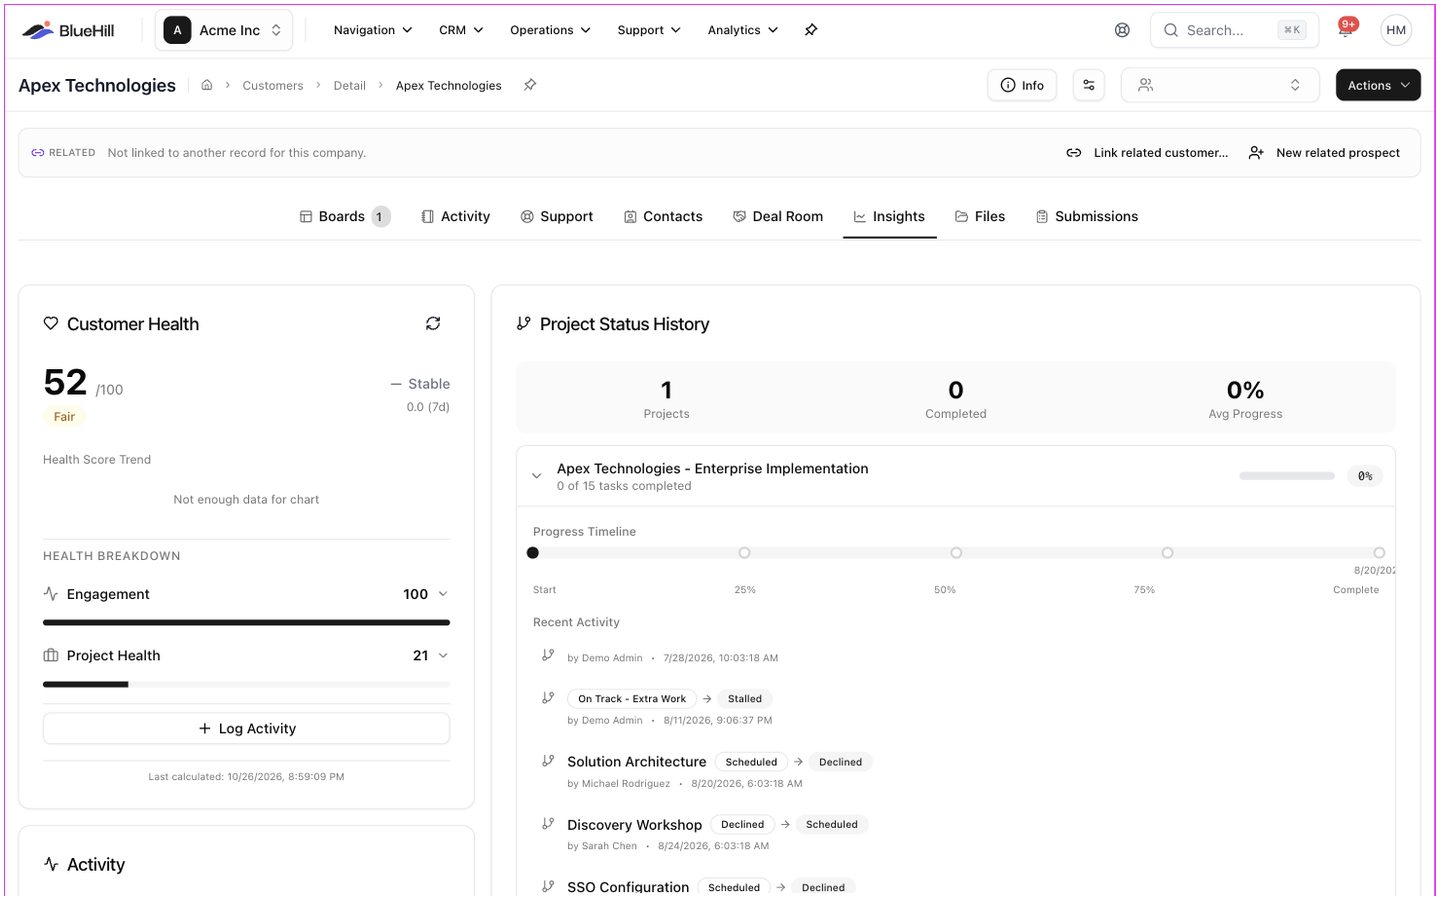Click the branch icon beside Project Status History
1440x900 pixels.
pos(523,323)
